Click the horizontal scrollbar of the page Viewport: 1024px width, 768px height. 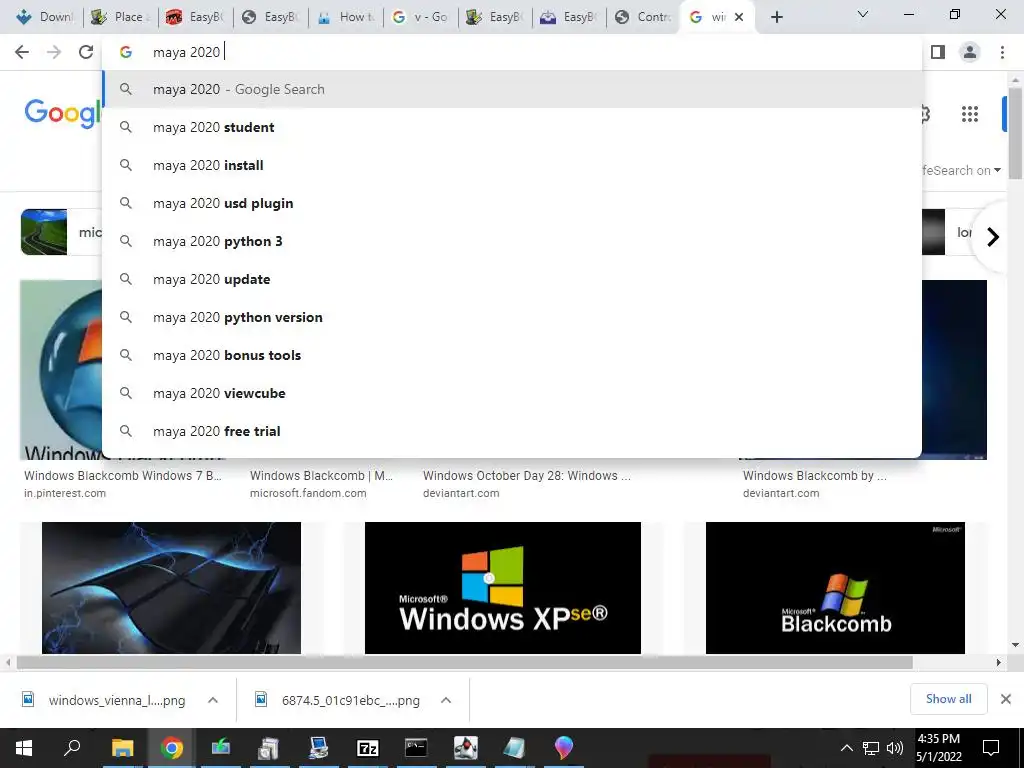(464, 662)
